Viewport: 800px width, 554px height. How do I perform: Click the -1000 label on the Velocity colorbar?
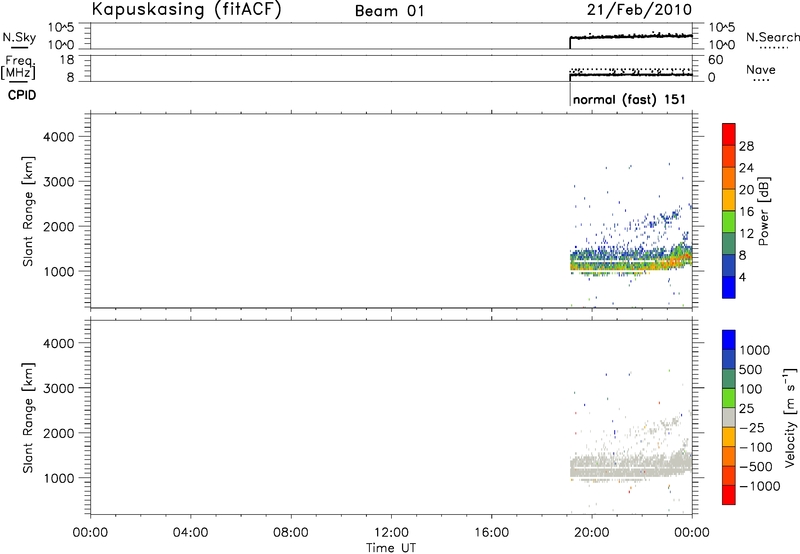759,486
